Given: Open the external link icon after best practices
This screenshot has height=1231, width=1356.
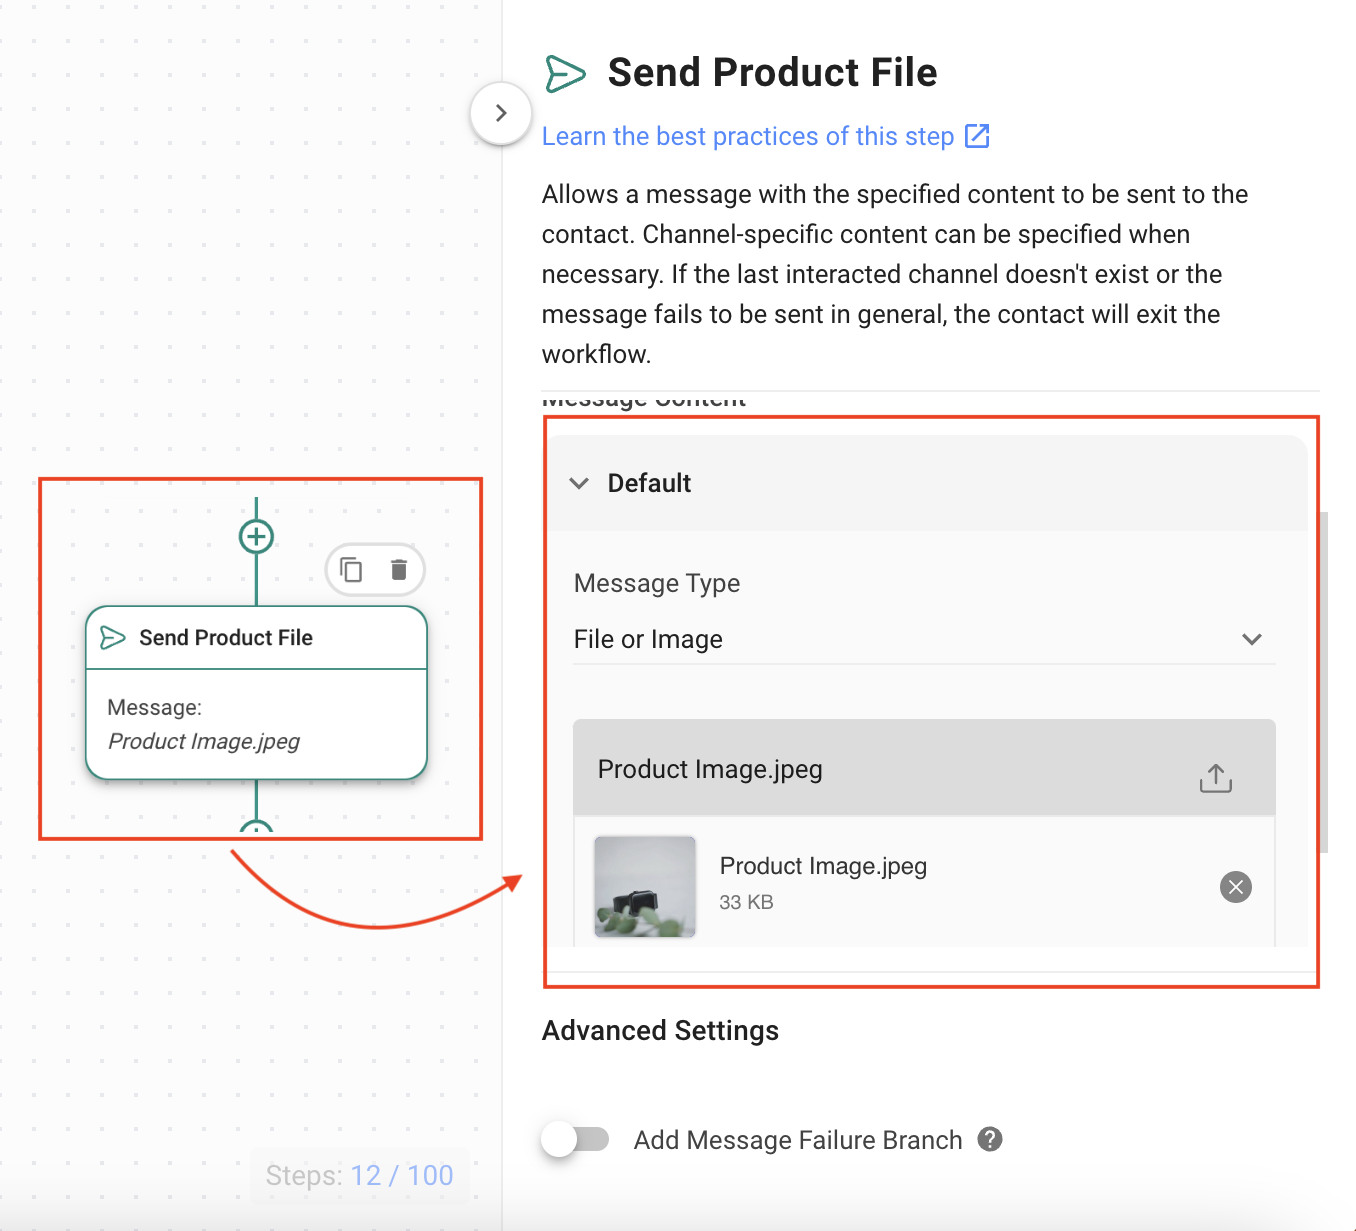Looking at the screenshot, I should point(976,136).
